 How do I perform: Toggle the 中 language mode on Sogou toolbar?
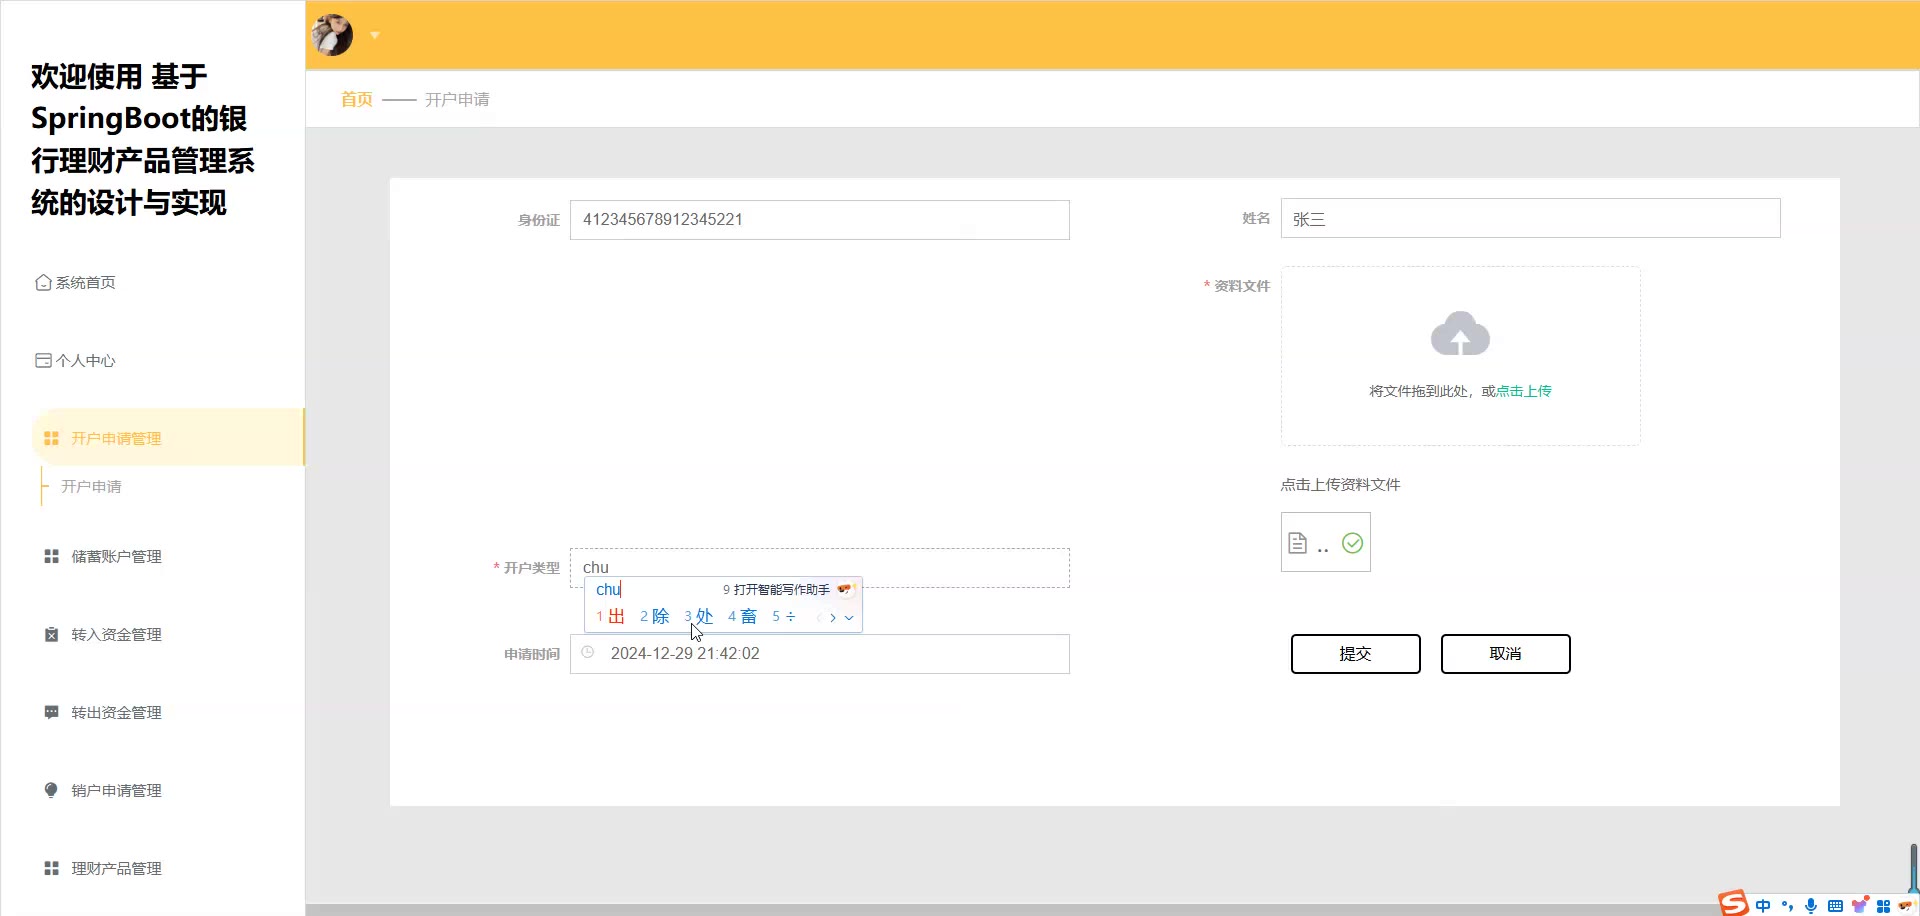pyautogui.click(x=1763, y=906)
